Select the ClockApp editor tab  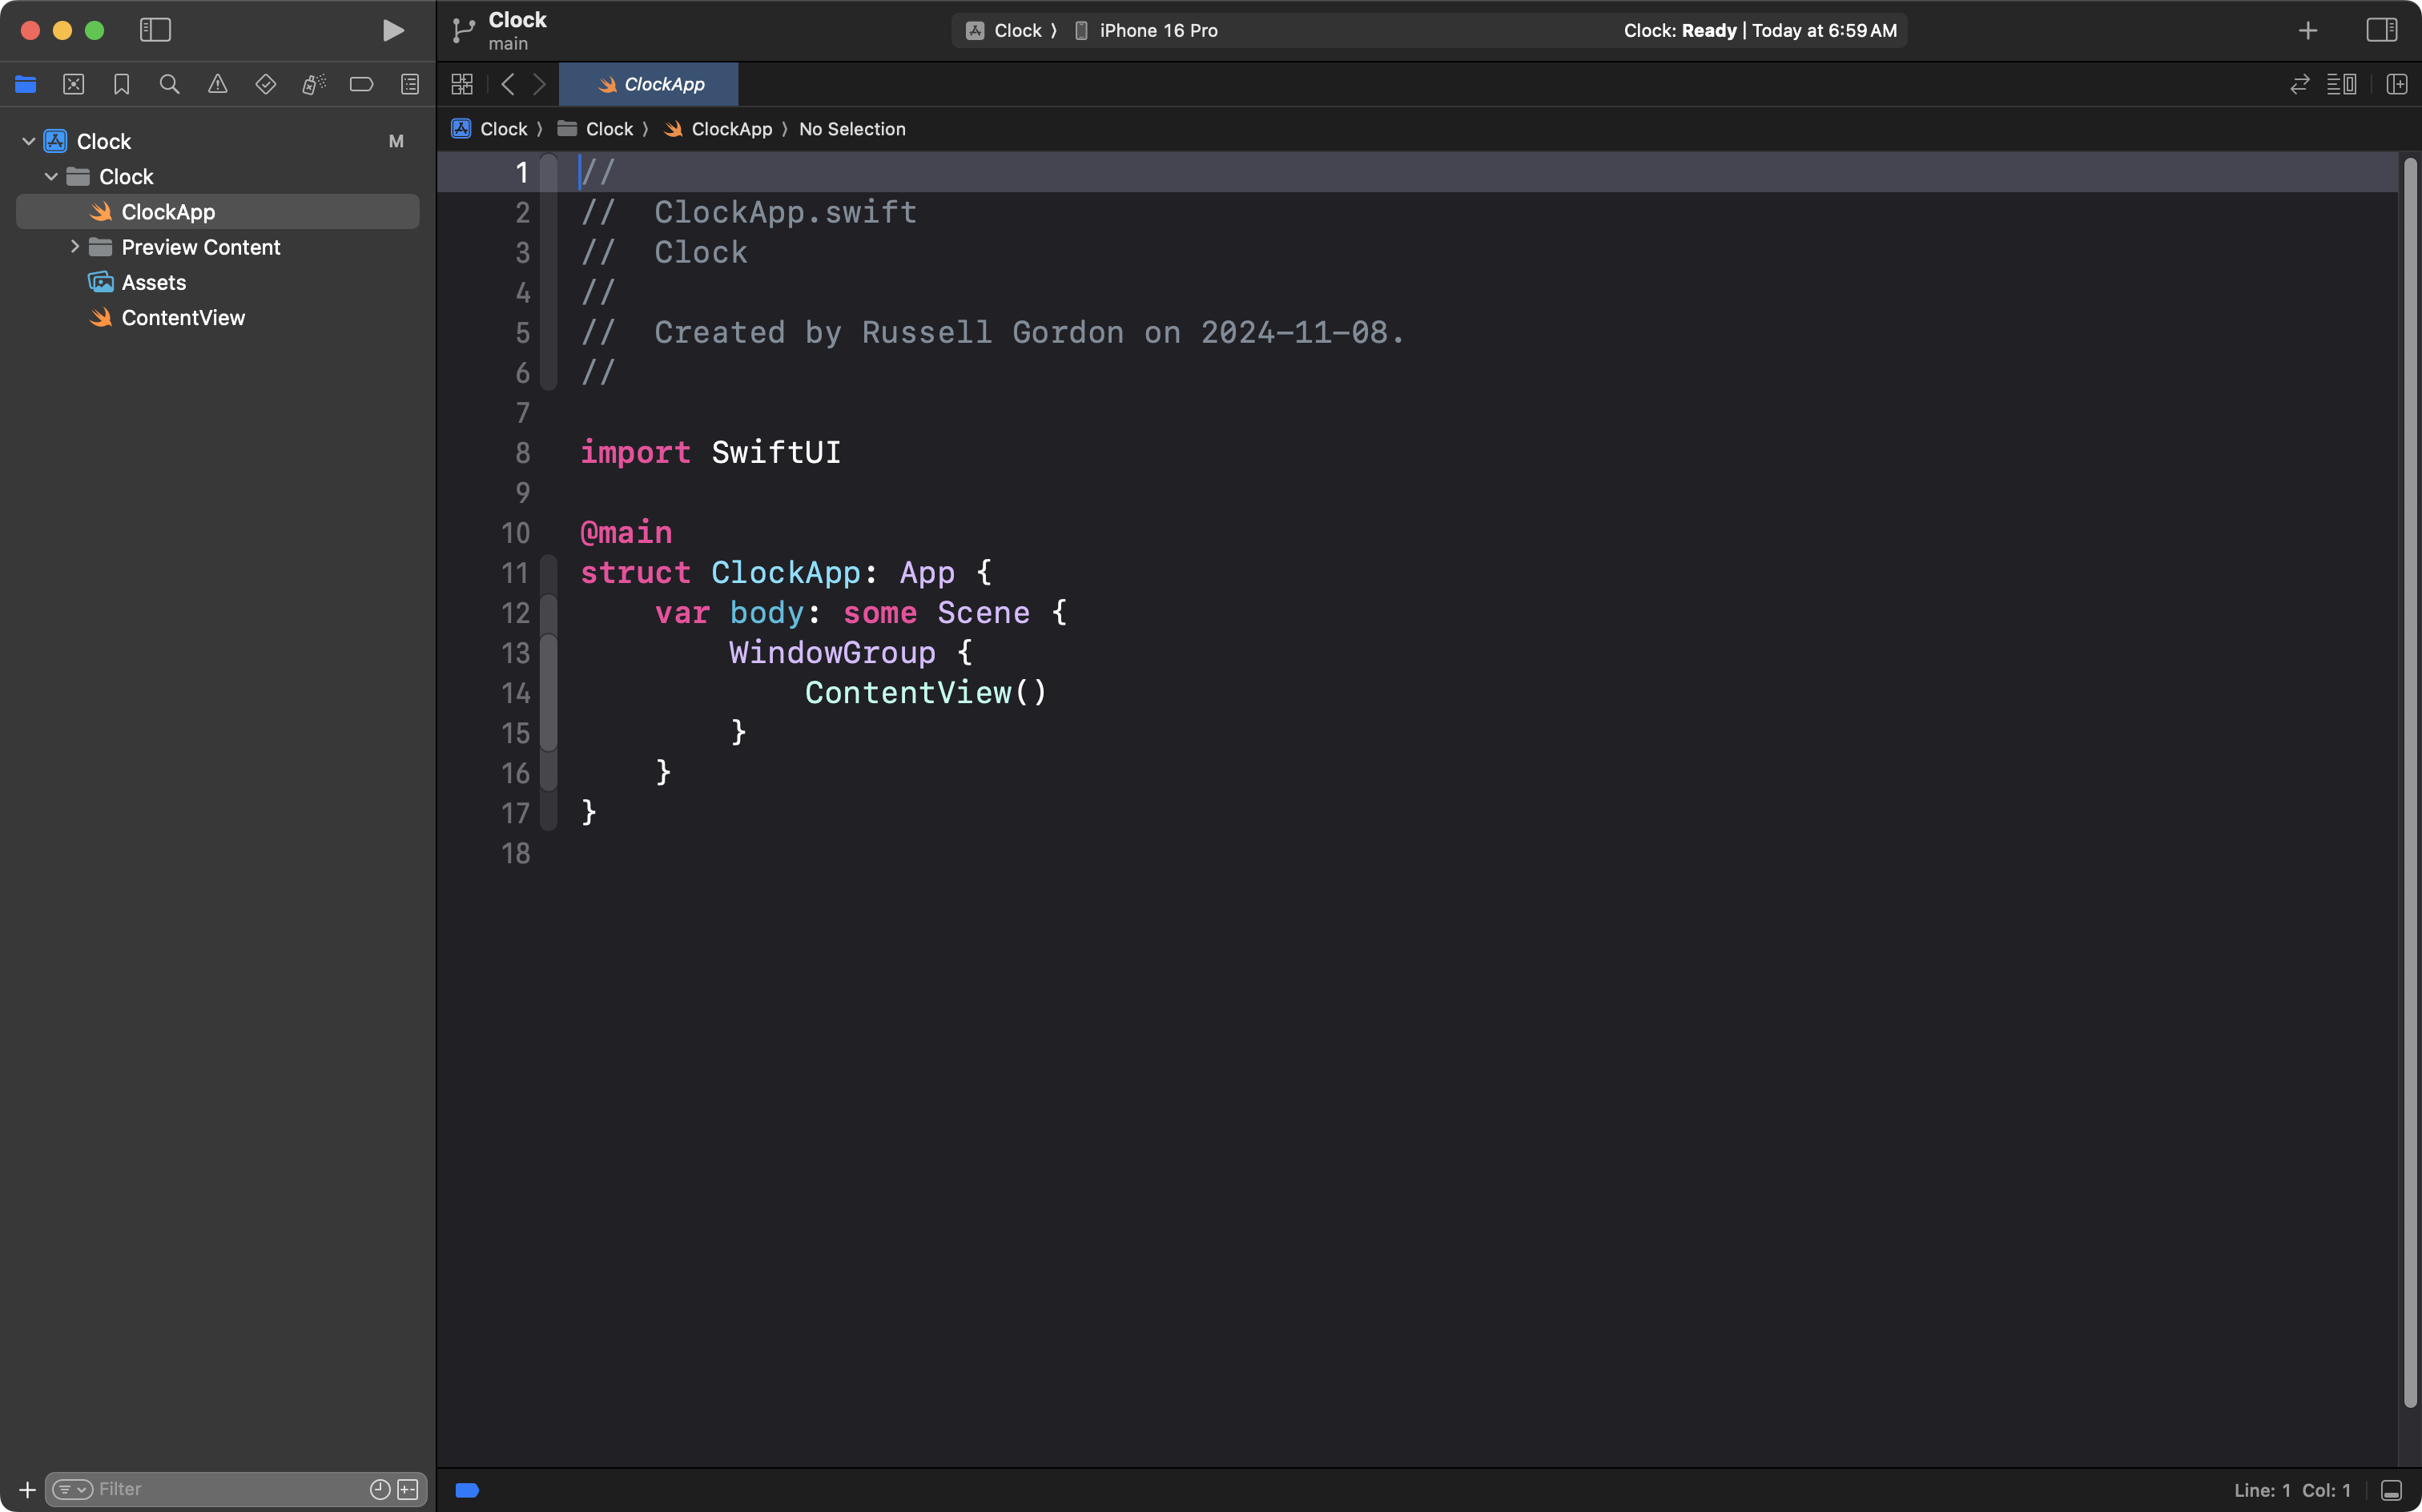tap(650, 84)
